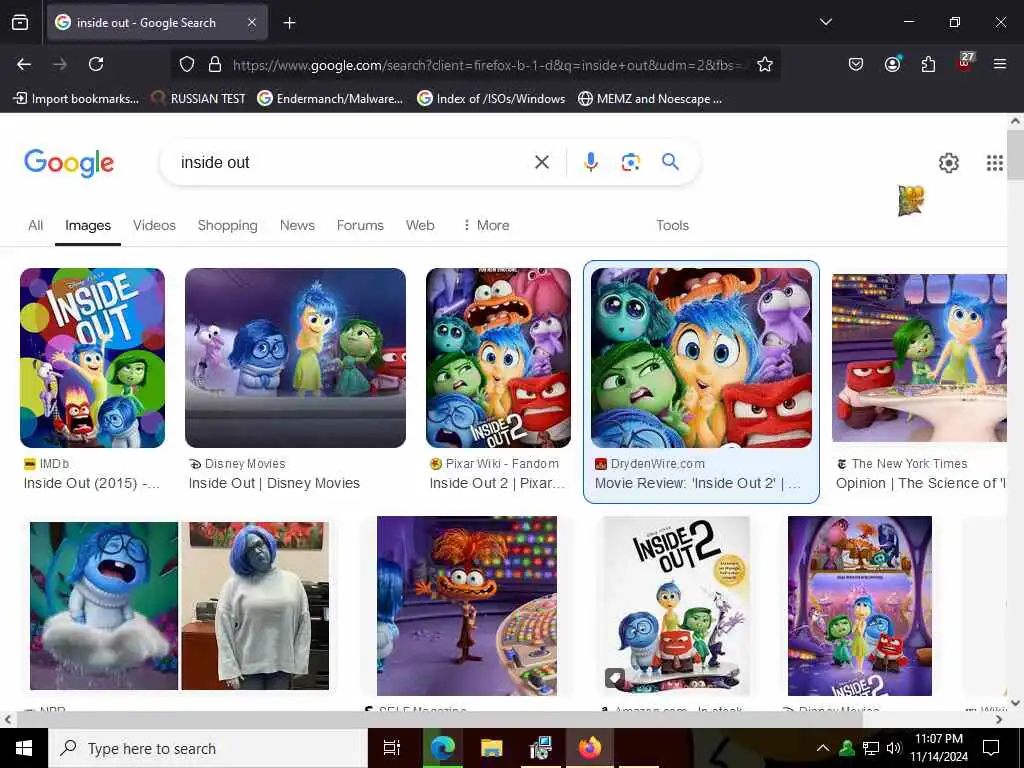This screenshot has width=1024, height=768.
Task: Open IMDb Inside Out (2015) poster
Action: [x=92, y=358]
